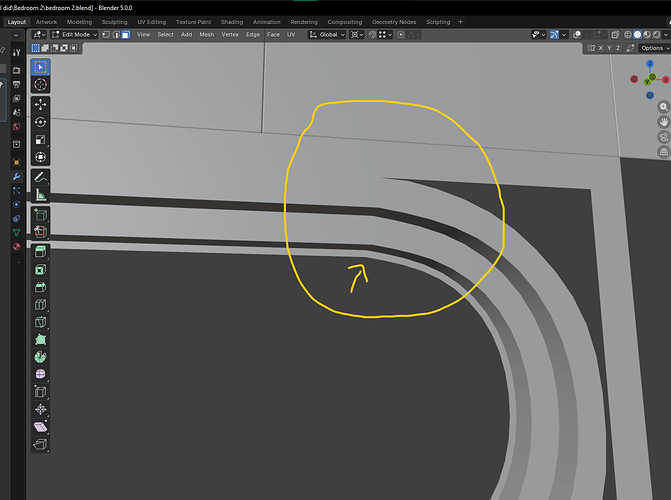Toggle Z axis mesh mirror
Image resolution: width=671 pixels, height=500 pixels.
[618, 48]
